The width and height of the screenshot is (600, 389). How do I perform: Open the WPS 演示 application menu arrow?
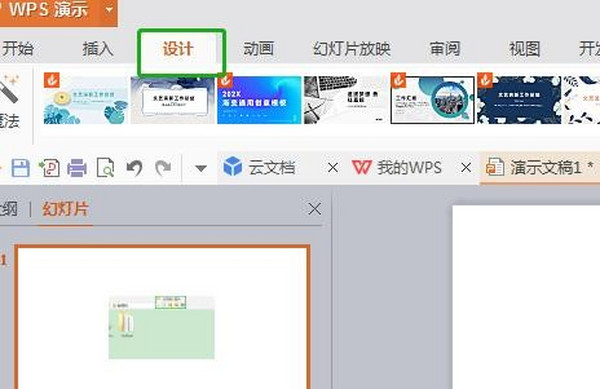[109, 10]
